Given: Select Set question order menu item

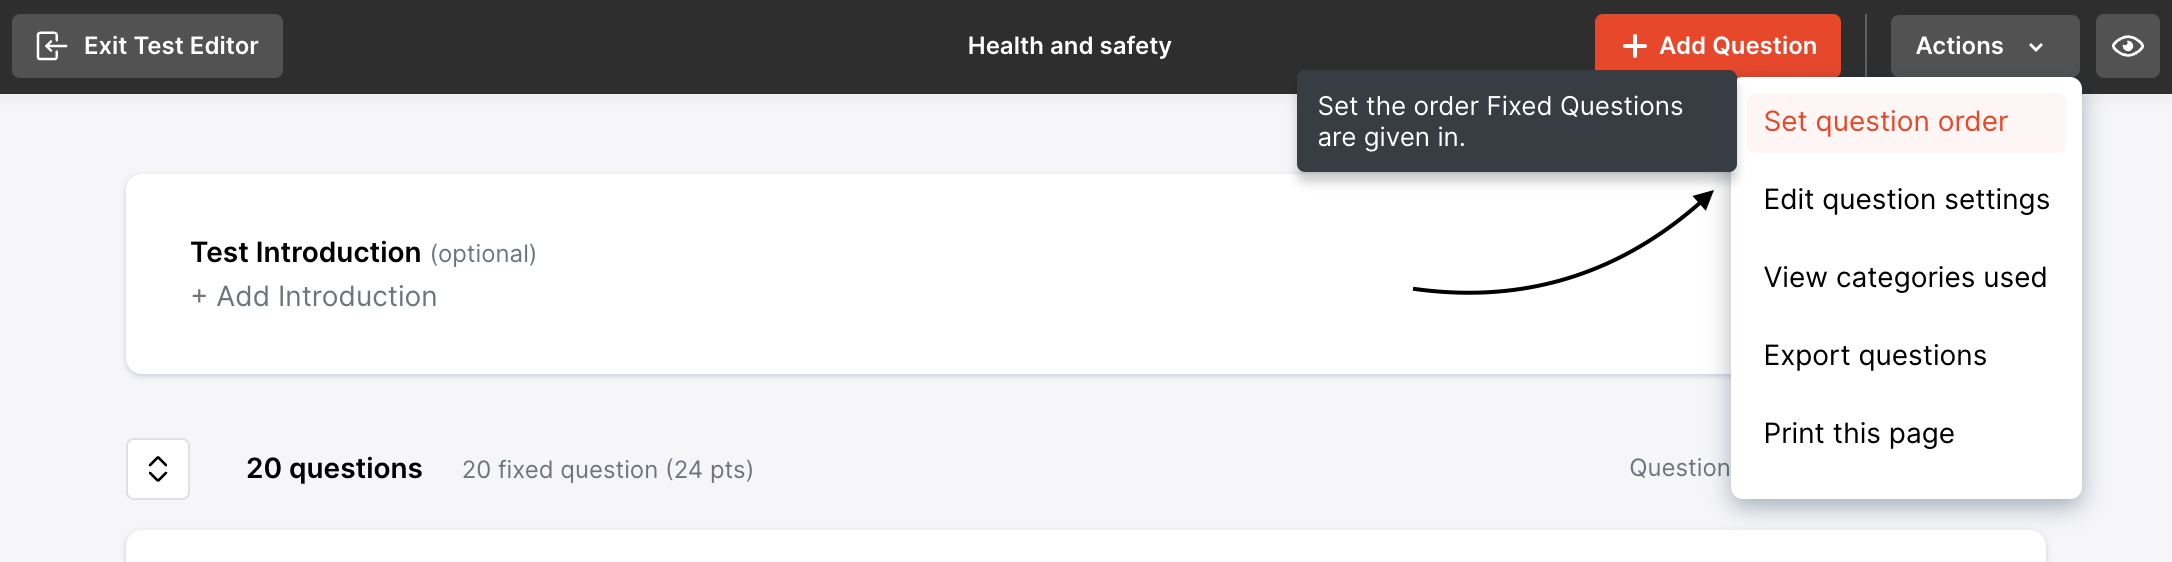Looking at the screenshot, I should (x=1885, y=122).
